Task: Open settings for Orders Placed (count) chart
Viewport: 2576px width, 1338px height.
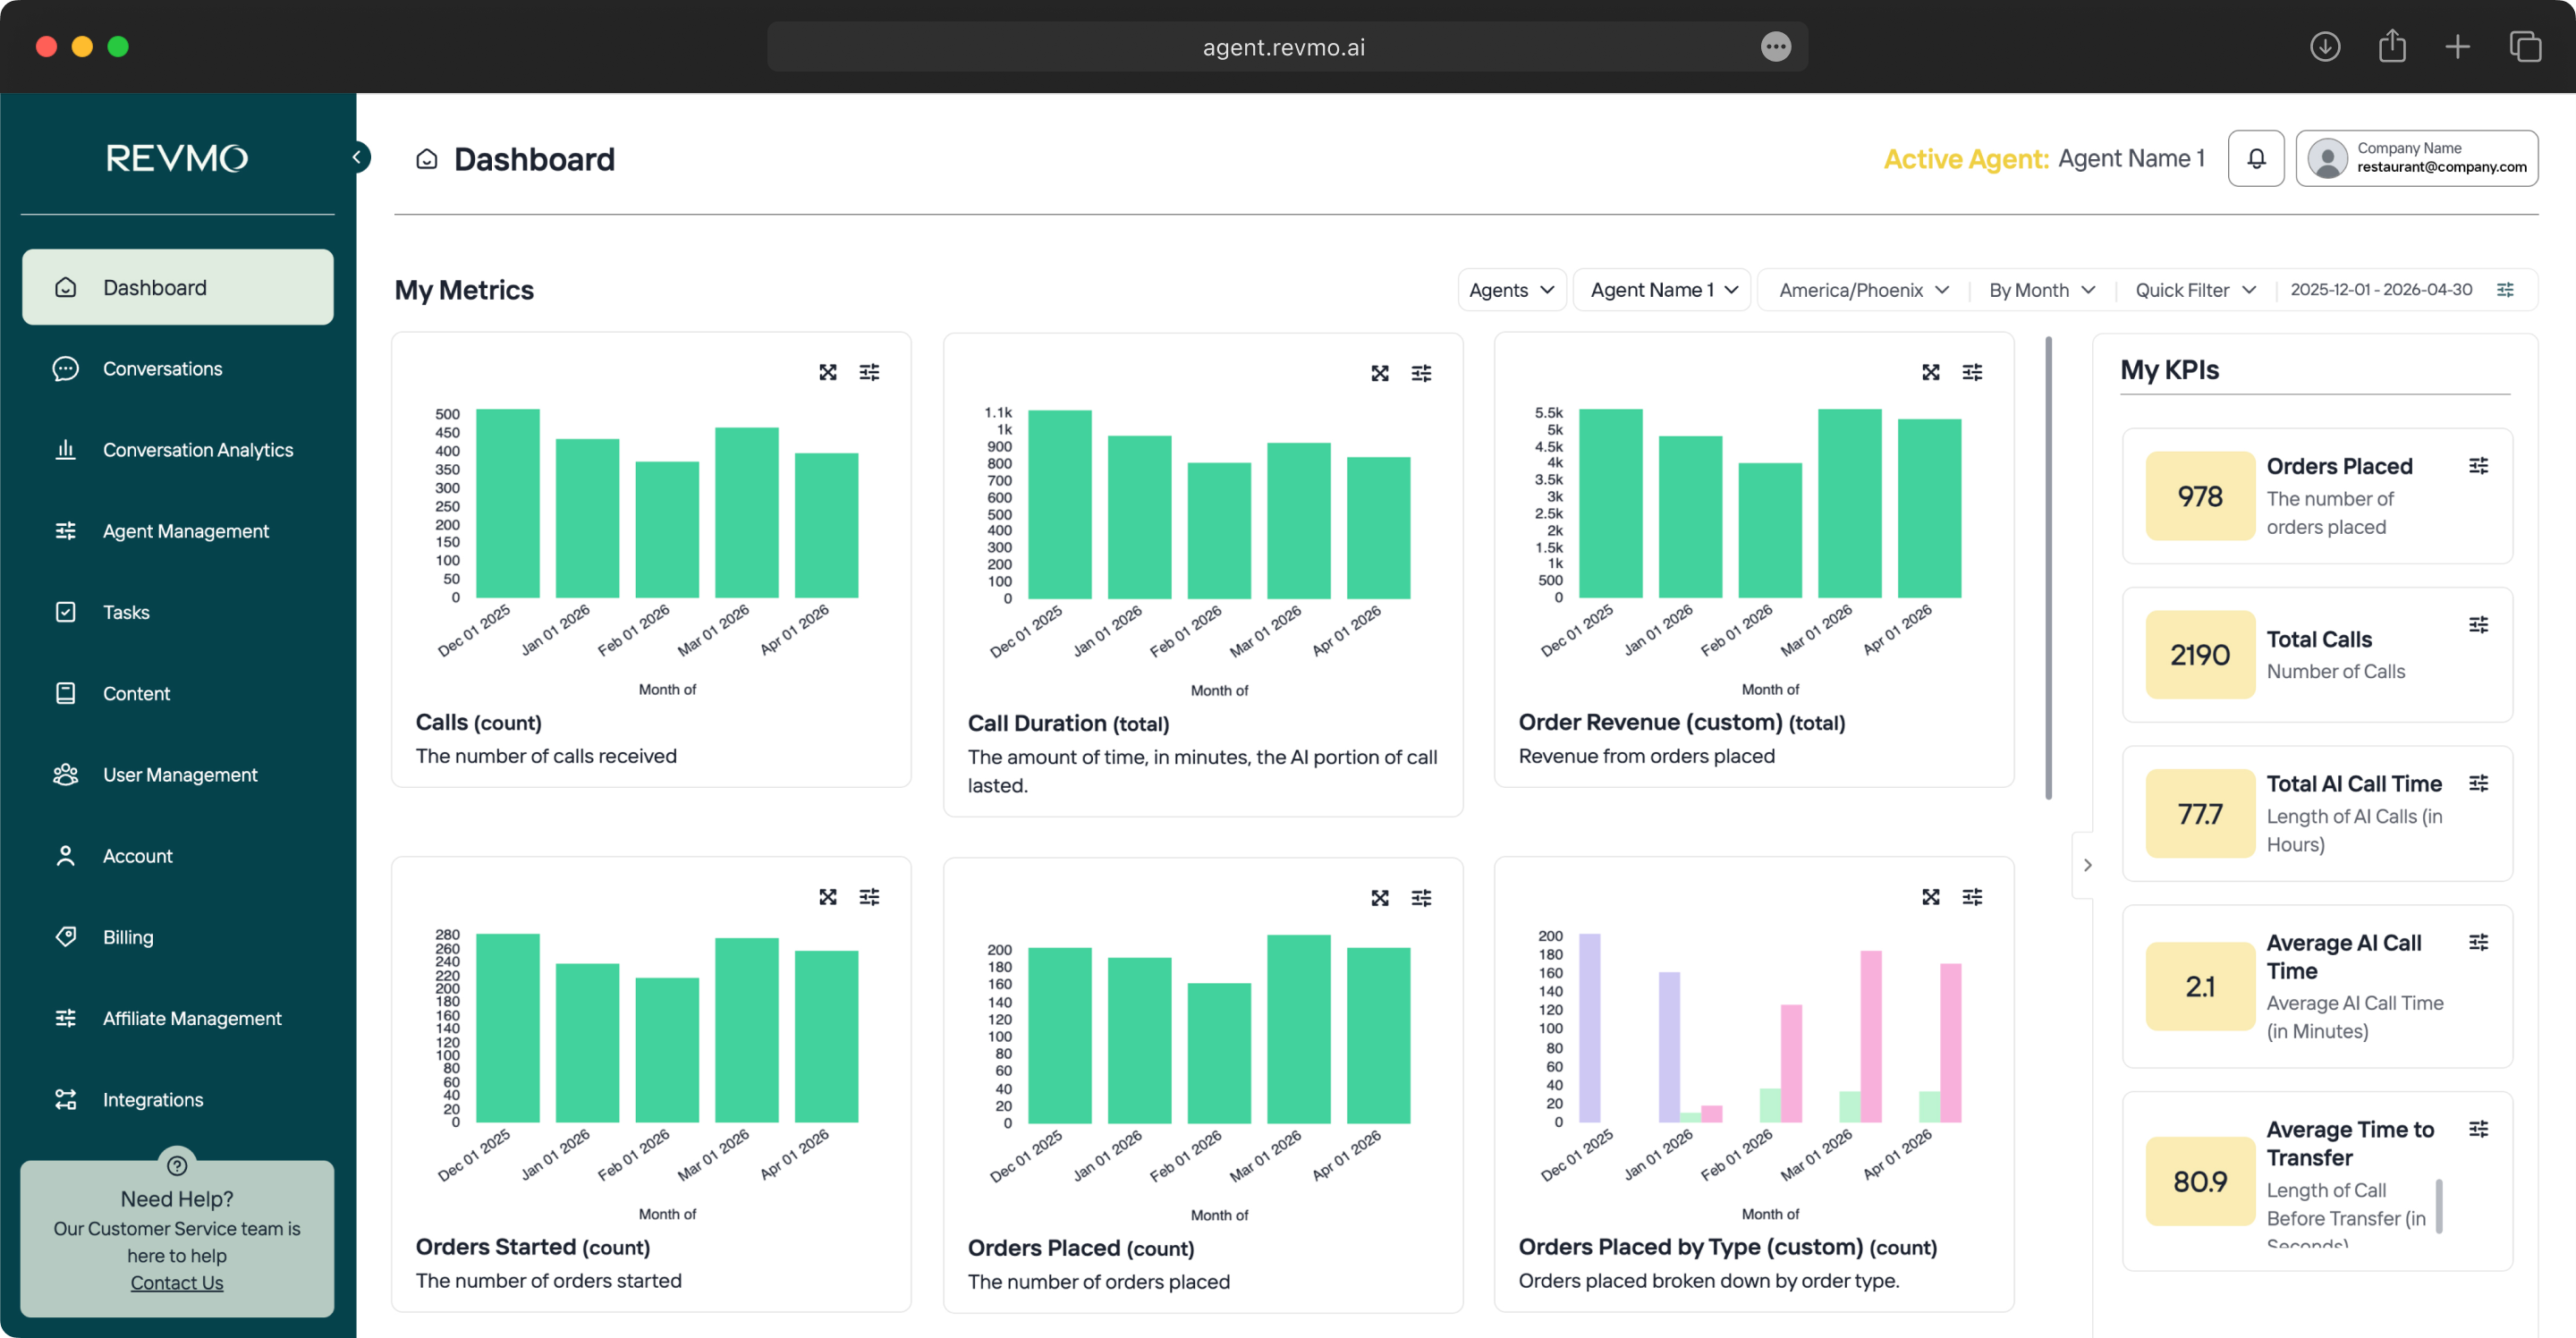Action: (1421, 898)
